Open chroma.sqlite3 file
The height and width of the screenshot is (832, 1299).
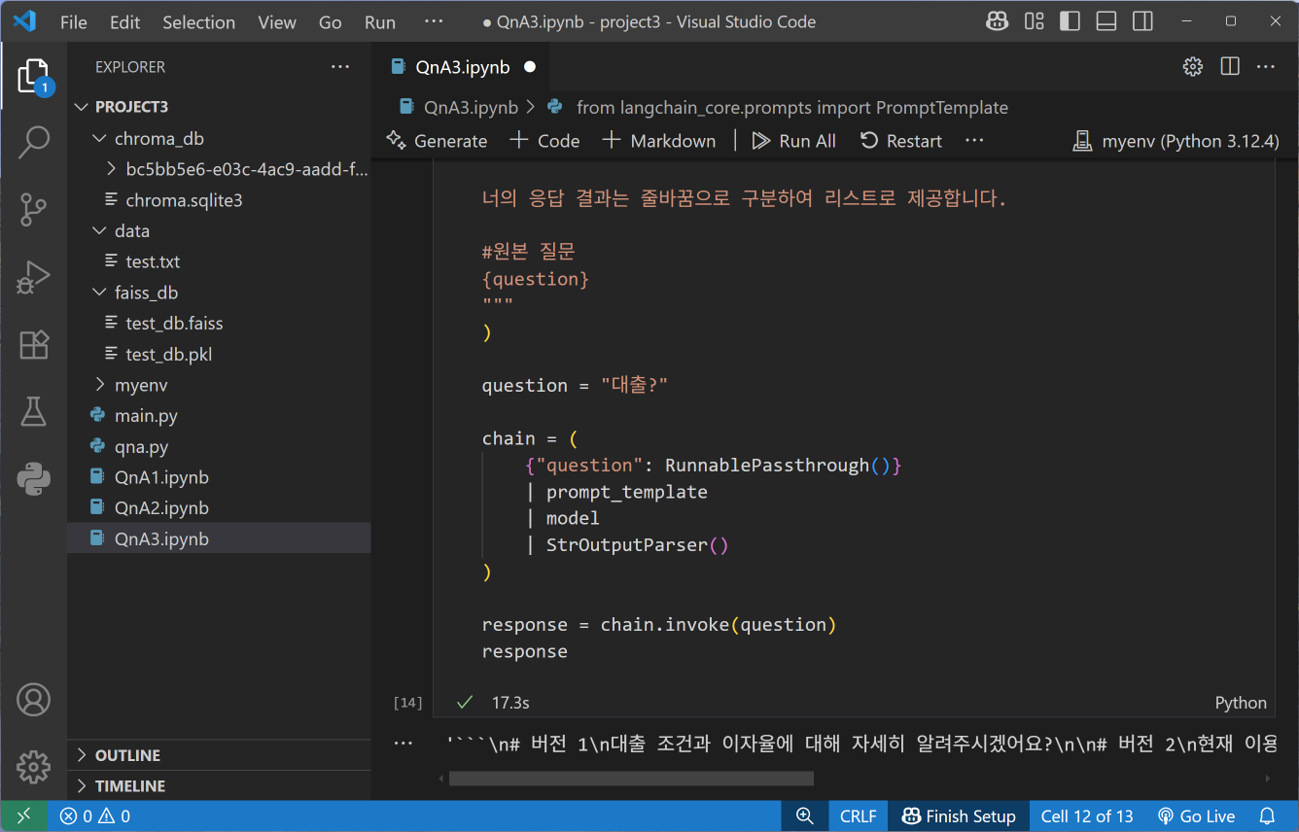(x=219, y=200)
